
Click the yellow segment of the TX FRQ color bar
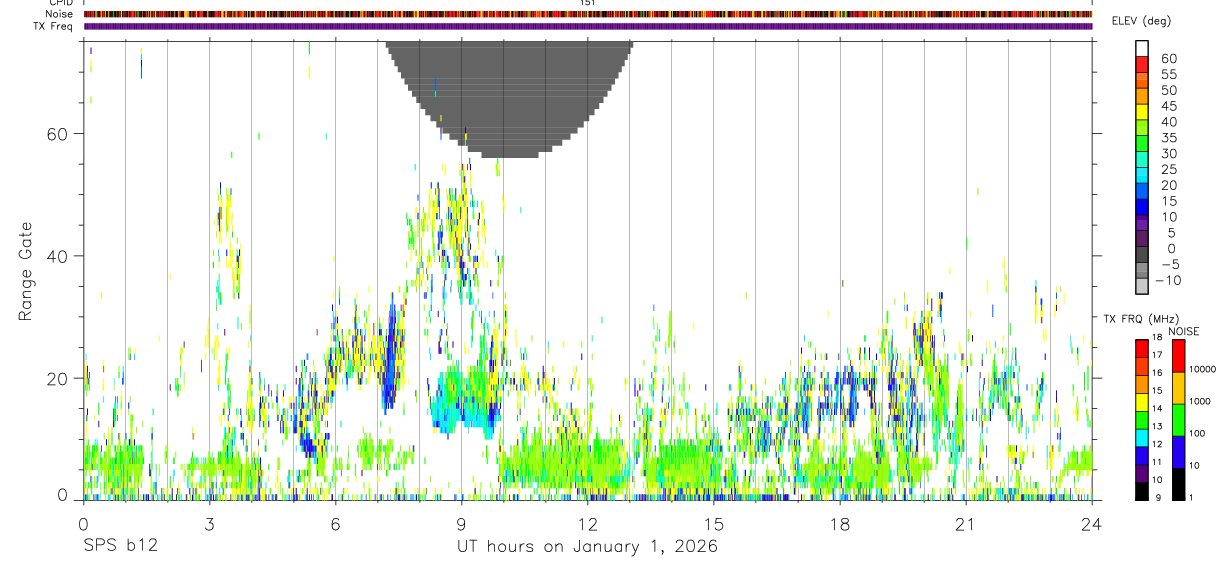(x=1141, y=403)
